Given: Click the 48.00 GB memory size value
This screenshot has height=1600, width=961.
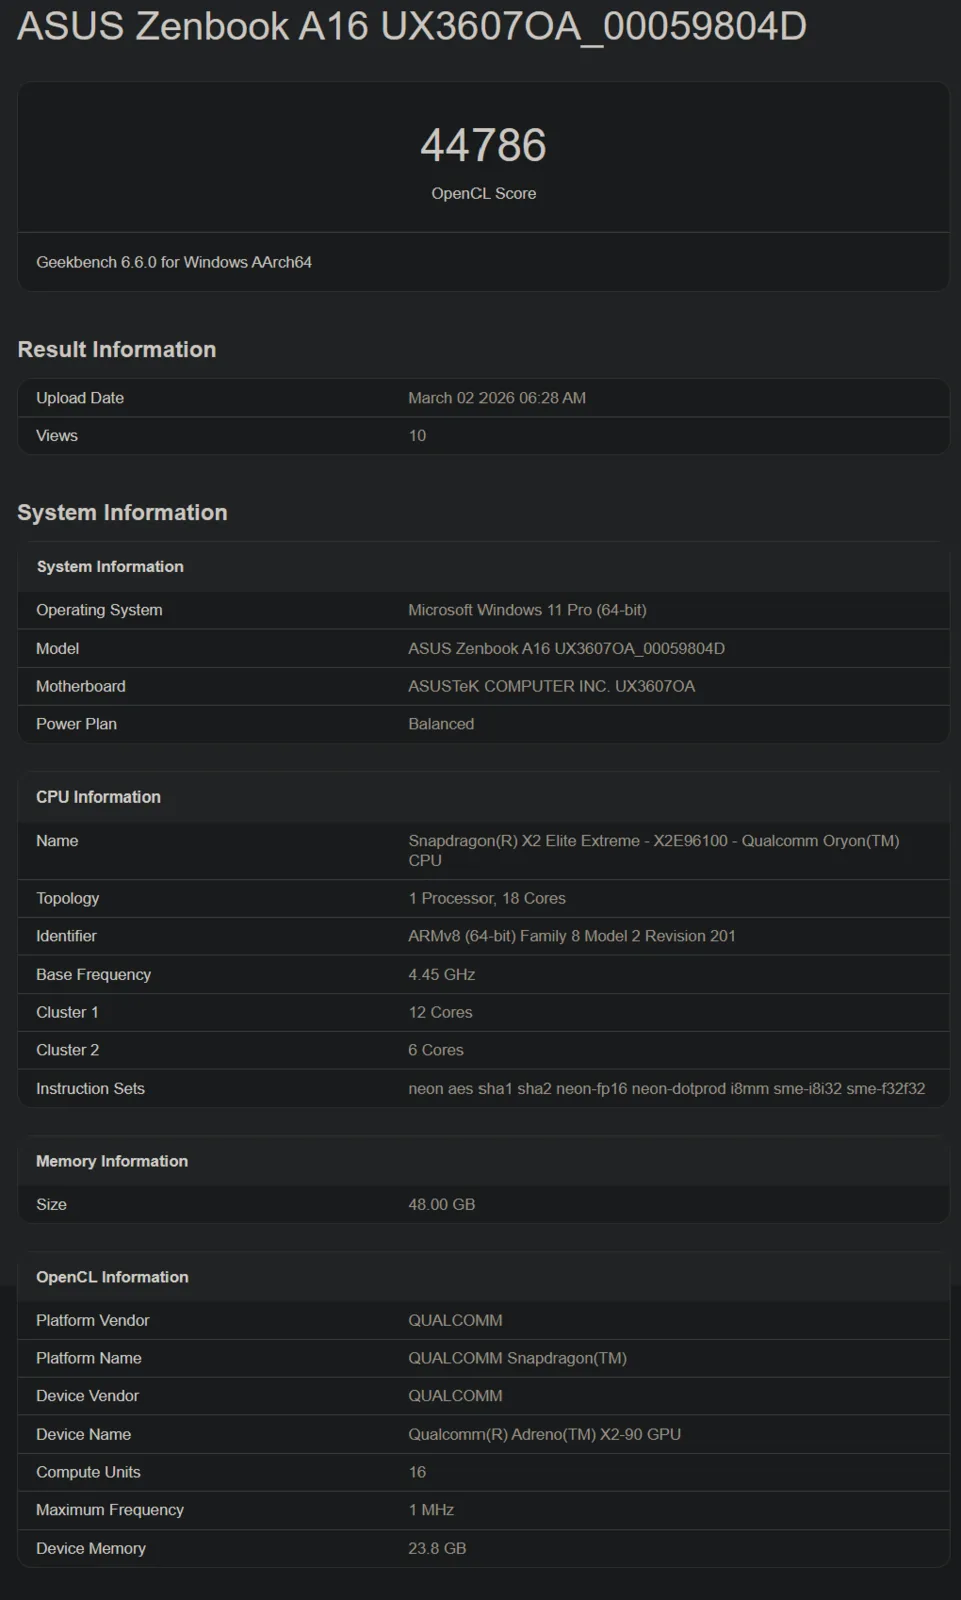Looking at the screenshot, I should click(x=441, y=1204).
